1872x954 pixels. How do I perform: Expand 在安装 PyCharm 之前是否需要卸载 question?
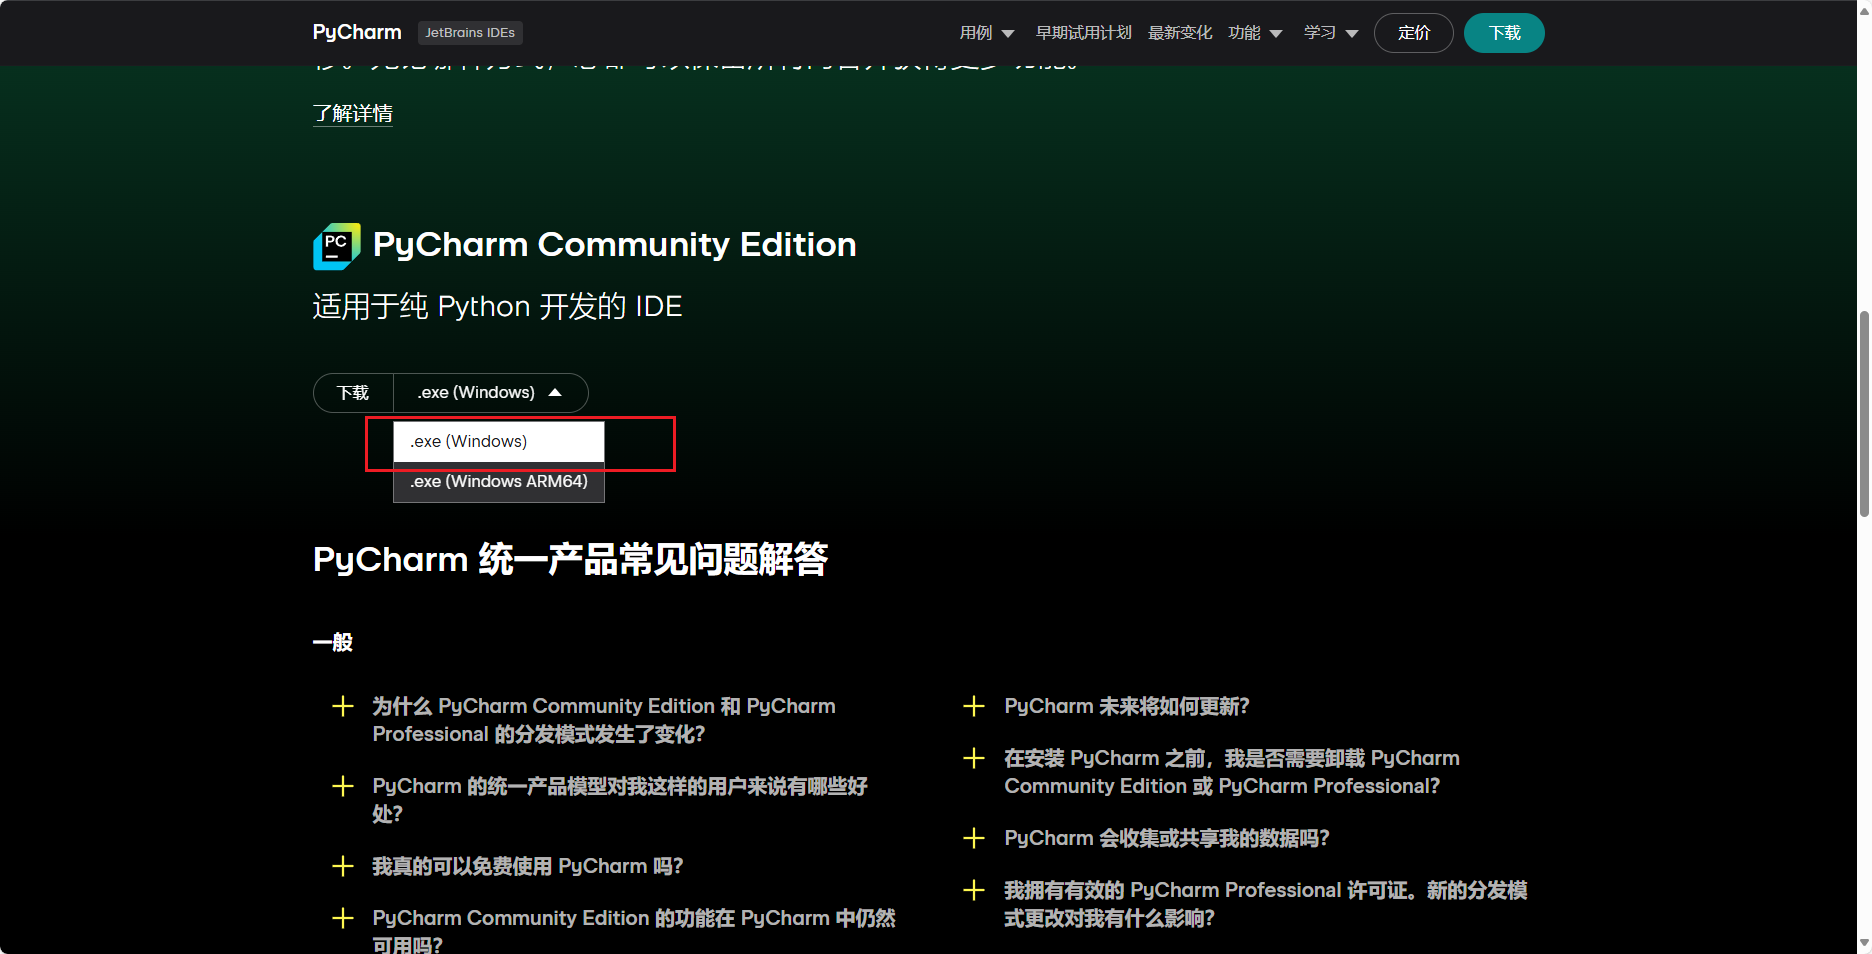tap(1232, 772)
